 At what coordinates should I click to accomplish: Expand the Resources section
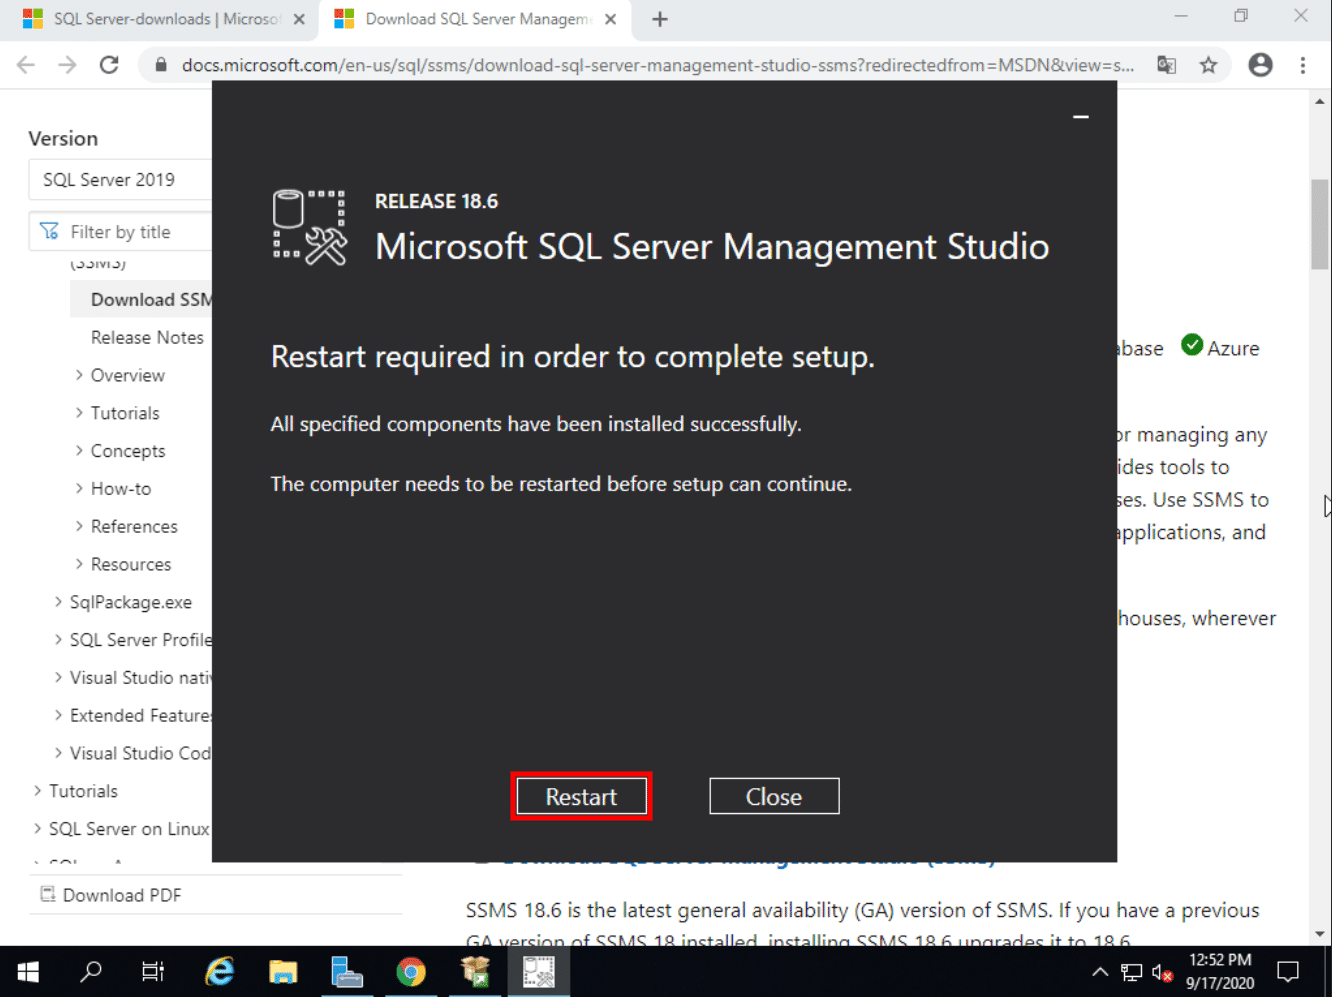pos(79,564)
